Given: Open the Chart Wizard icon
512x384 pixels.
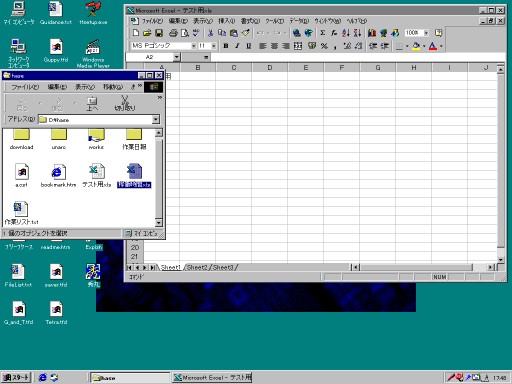Looking at the screenshot, I should coord(372,33).
